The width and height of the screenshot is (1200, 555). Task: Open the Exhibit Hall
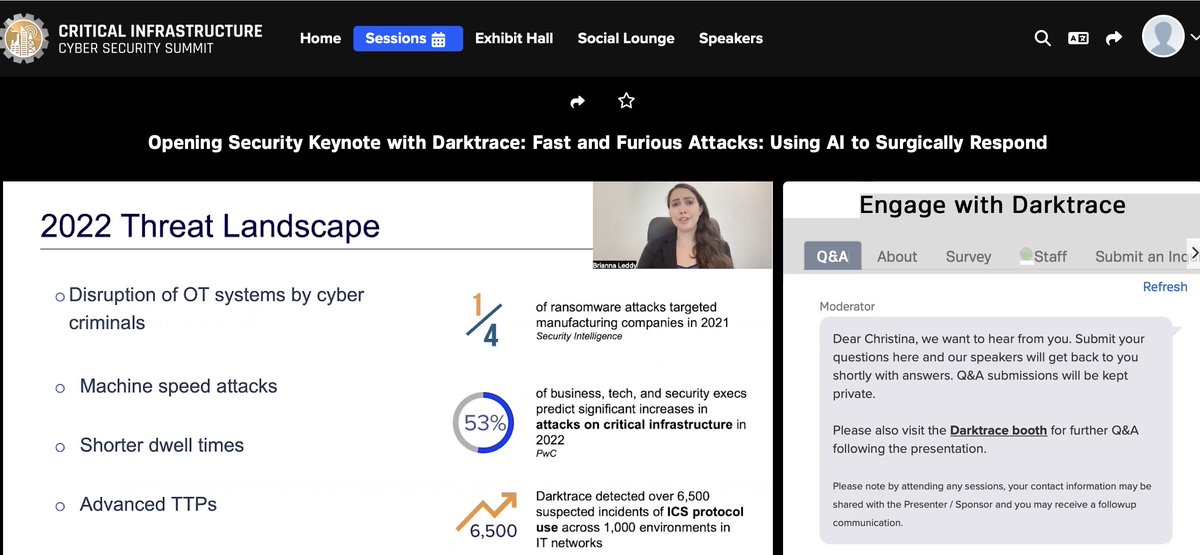click(514, 38)
